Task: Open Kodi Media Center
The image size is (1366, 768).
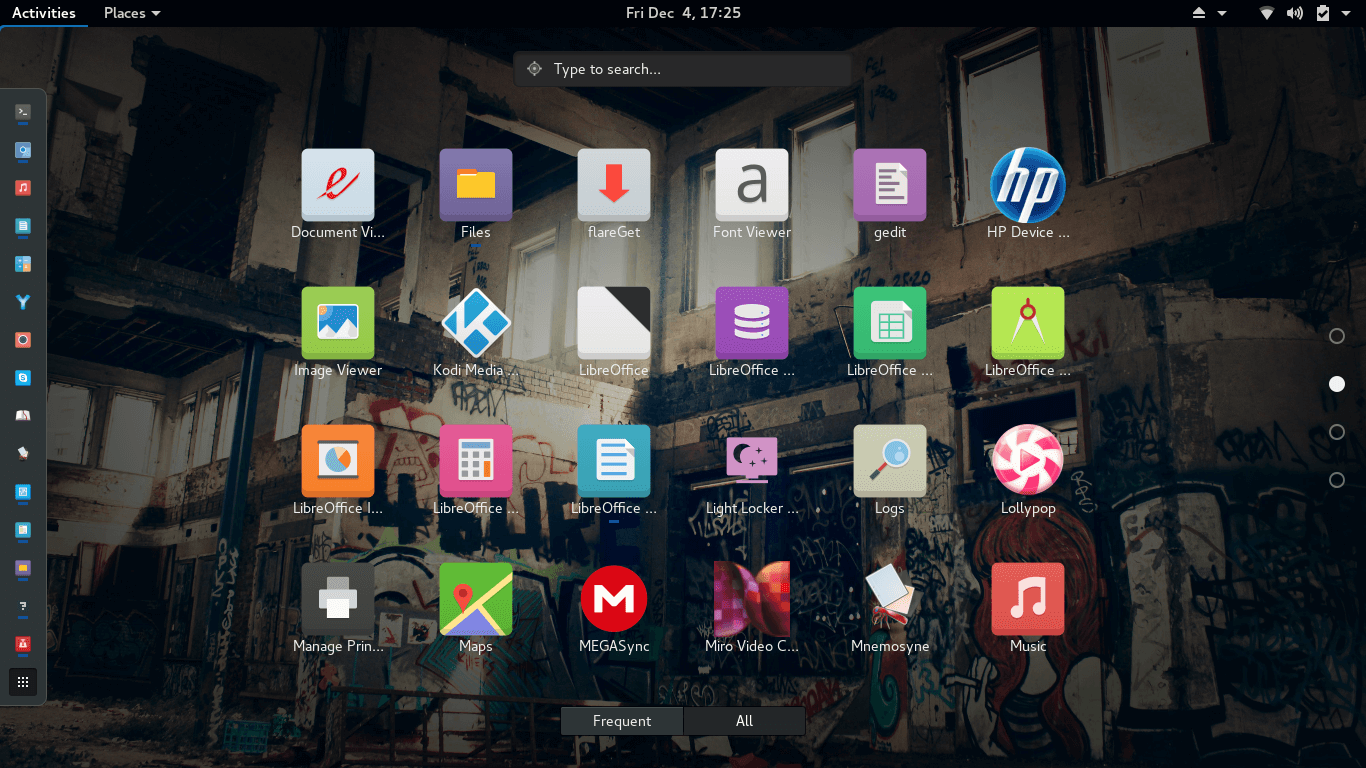Action: [x=476, y=324]
